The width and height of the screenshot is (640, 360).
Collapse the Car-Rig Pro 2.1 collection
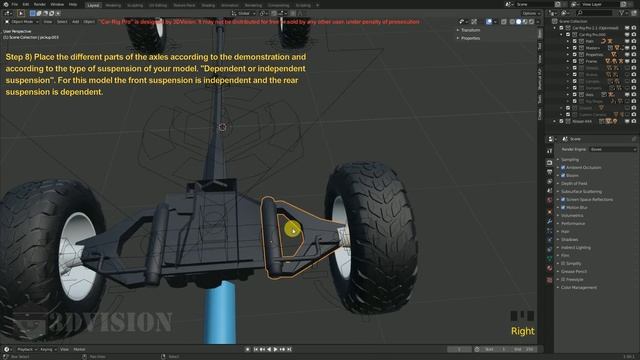[555, 28]
